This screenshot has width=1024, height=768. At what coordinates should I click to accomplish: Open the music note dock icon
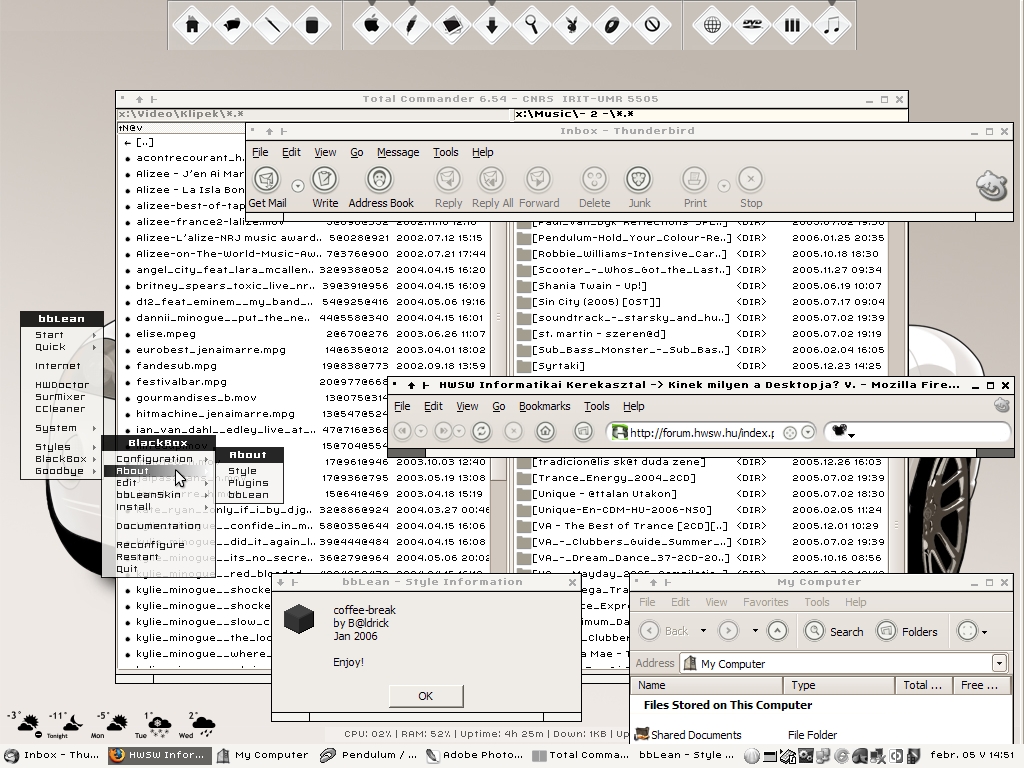(x=832, y=25)
